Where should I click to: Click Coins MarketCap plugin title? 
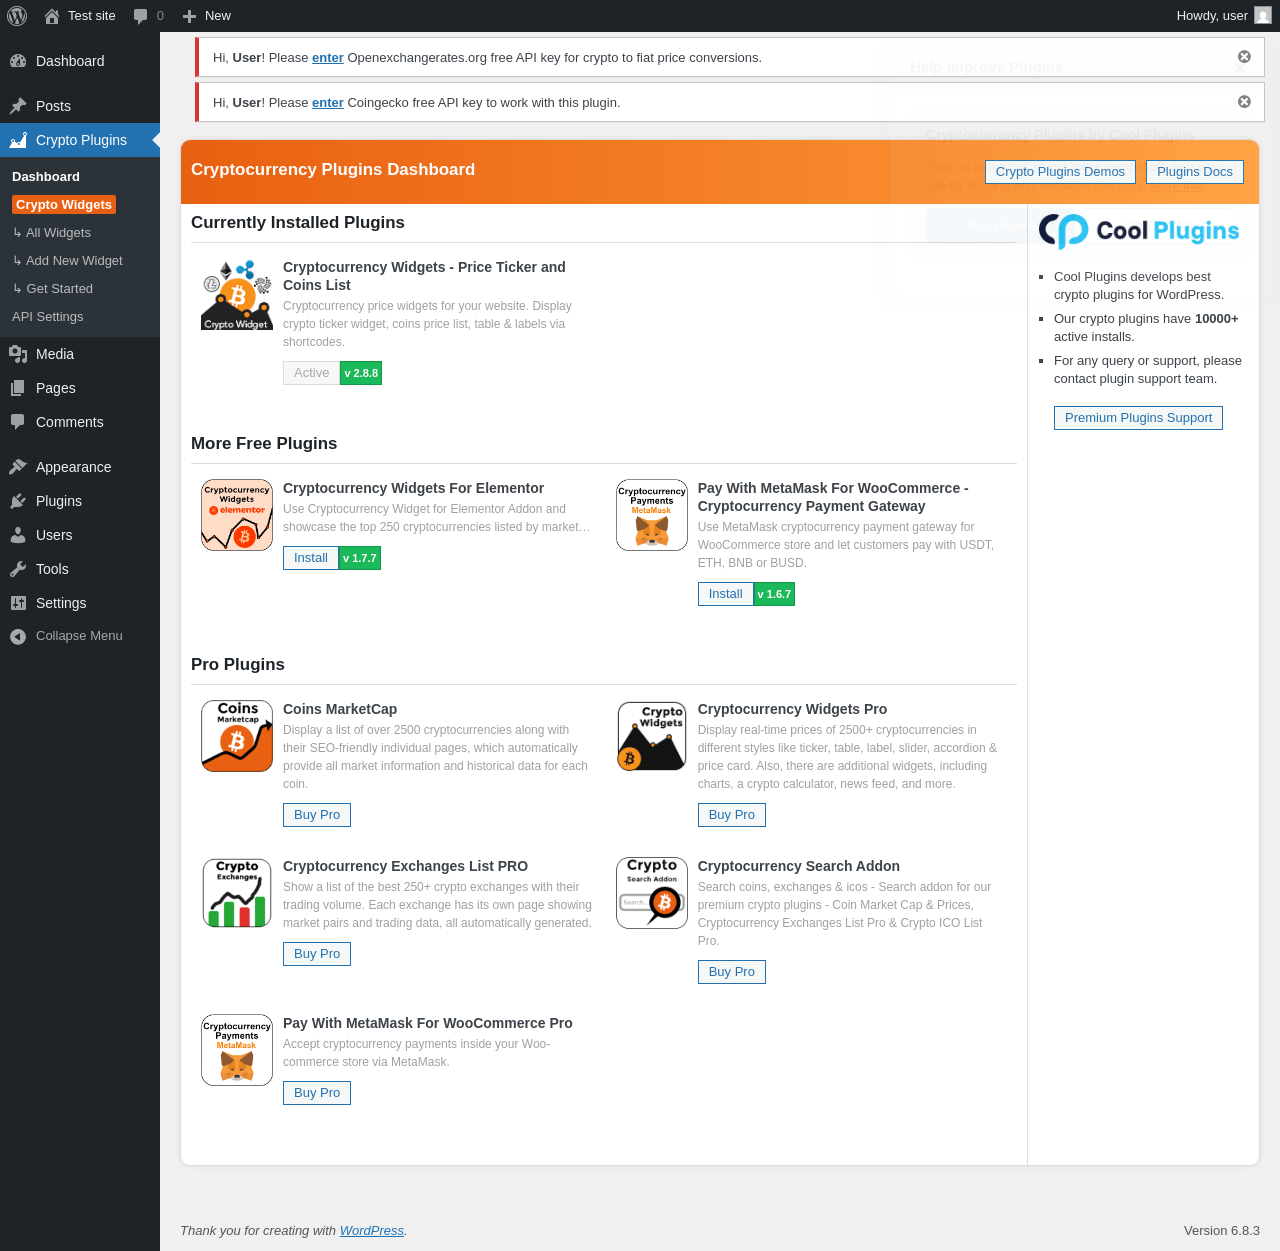[x=340, y=709]
